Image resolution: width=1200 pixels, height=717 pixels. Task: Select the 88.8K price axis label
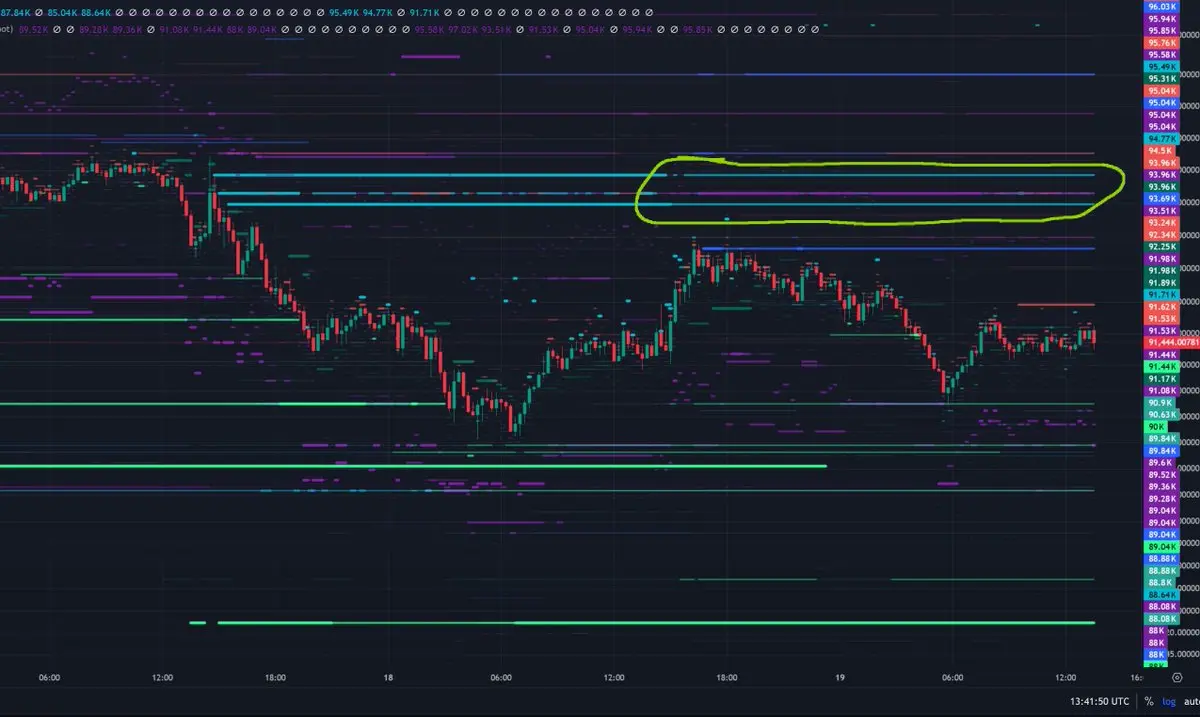click(x=1161, y=583)
